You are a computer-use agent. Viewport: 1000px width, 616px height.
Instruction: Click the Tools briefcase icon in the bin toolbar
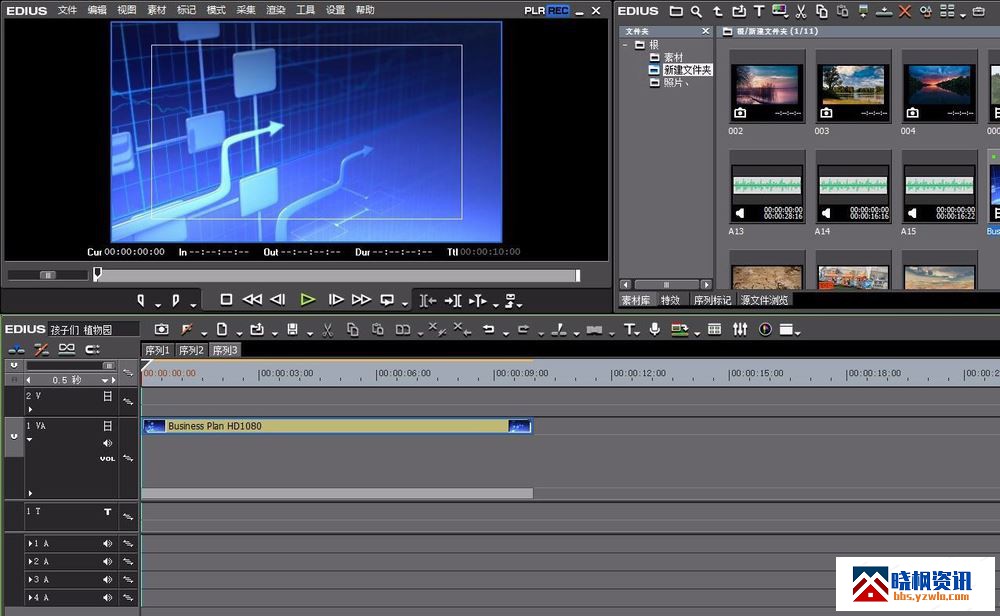979,11
